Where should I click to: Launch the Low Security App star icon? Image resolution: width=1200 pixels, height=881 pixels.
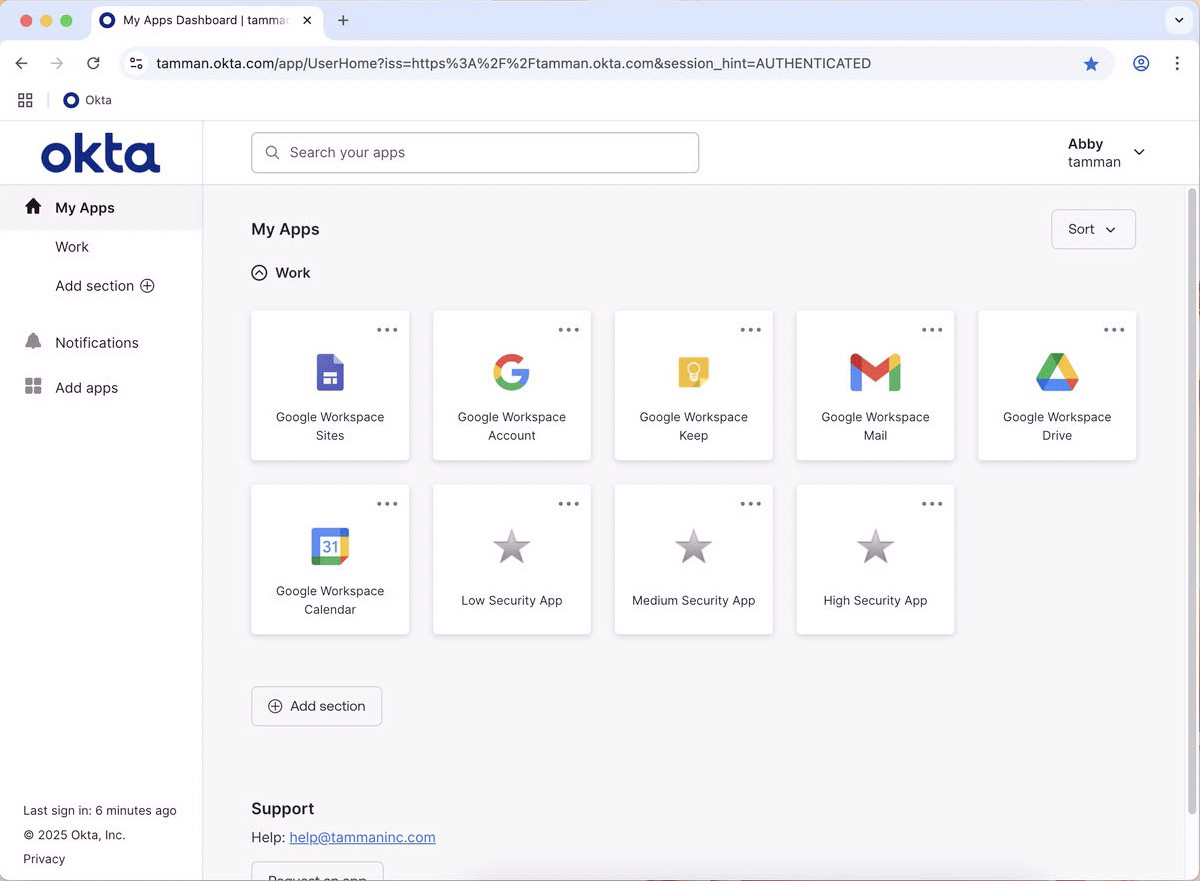tap(511, 547)
